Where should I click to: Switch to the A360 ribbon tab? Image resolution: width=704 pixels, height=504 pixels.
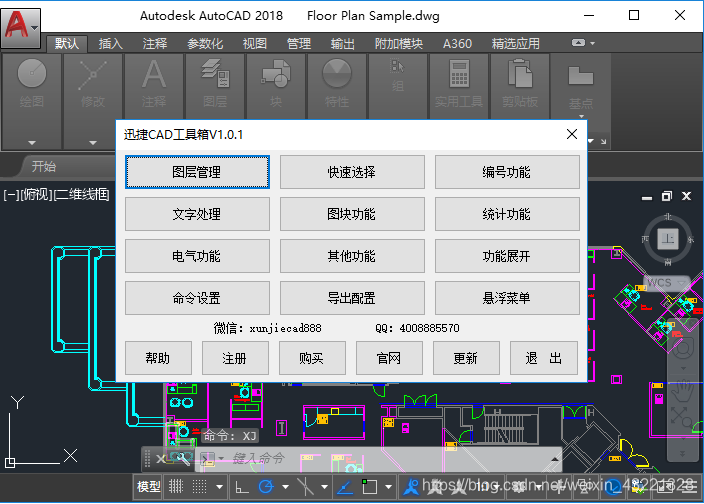tap(457, 44)
